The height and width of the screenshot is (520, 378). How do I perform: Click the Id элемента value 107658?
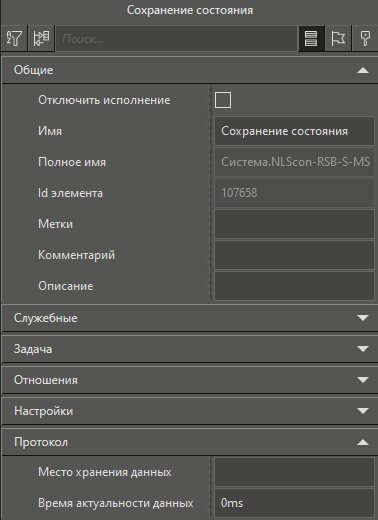tap(294, 193)
